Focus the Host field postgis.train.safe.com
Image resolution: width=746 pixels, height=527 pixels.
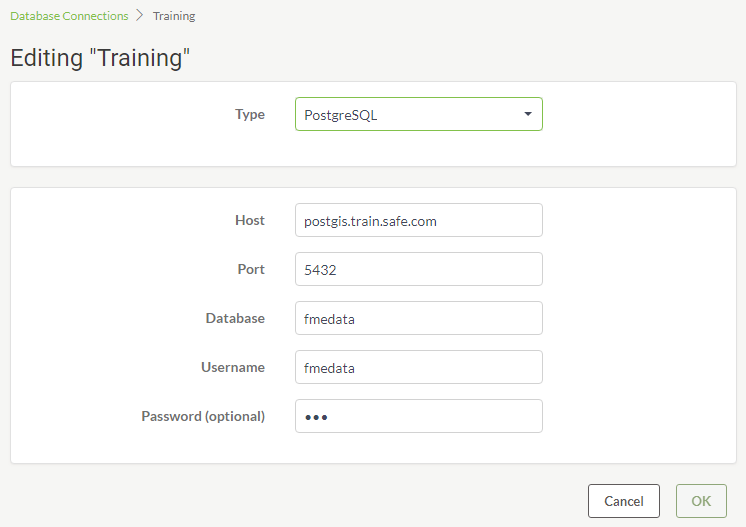[x=419, y=220]
